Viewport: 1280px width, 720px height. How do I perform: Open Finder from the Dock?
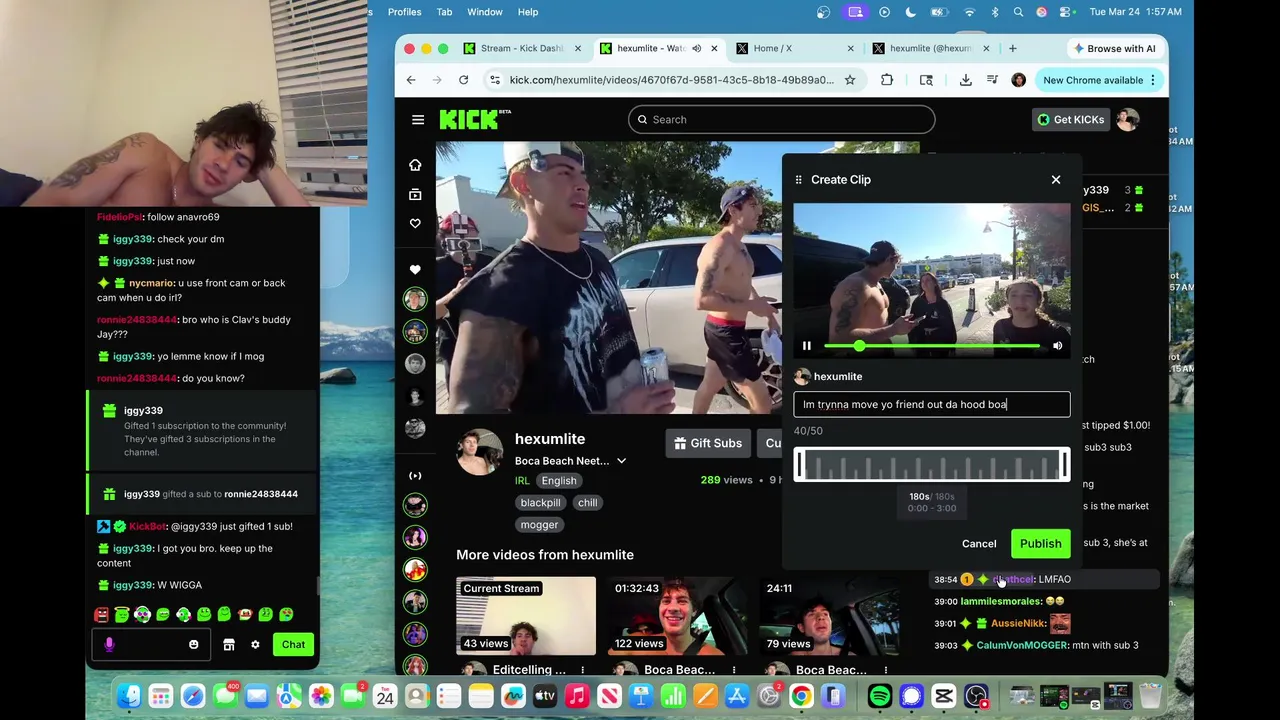[x=129, y=695]
